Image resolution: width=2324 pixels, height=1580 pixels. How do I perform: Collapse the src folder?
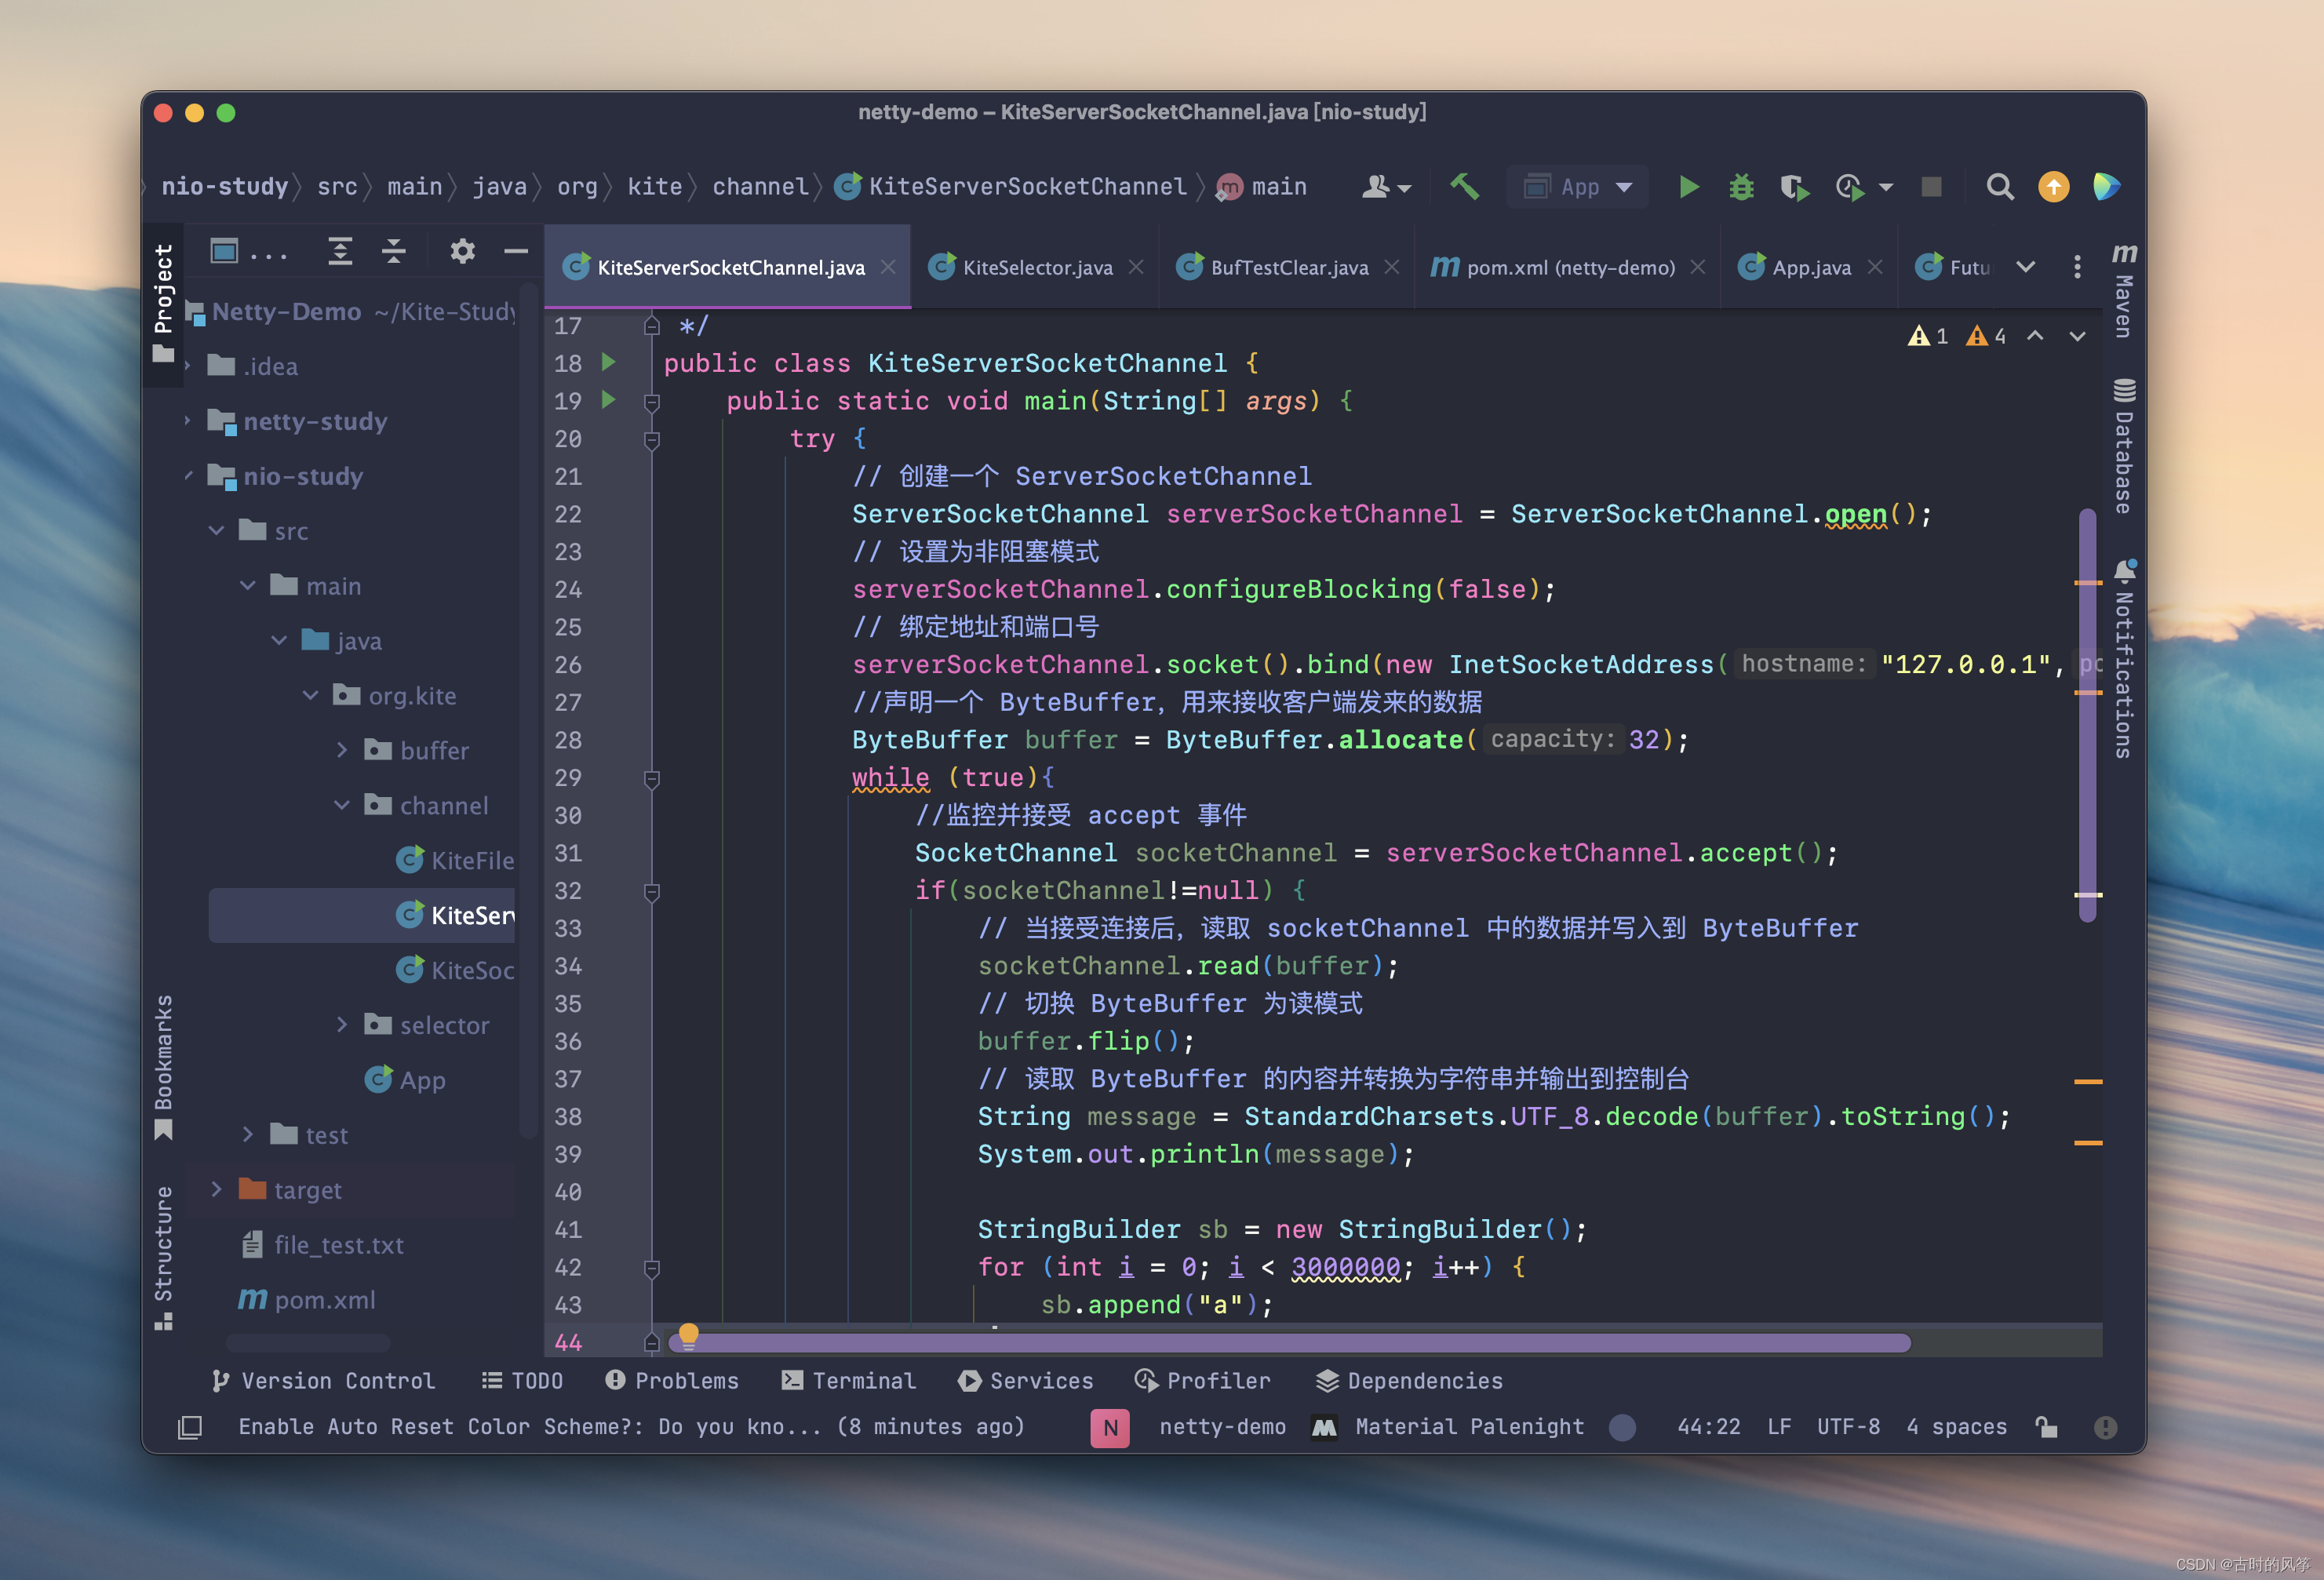216,531
